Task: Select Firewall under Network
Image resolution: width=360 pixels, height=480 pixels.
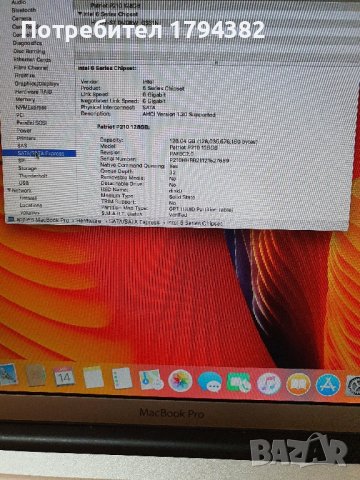Action: [x=28, y=198]
